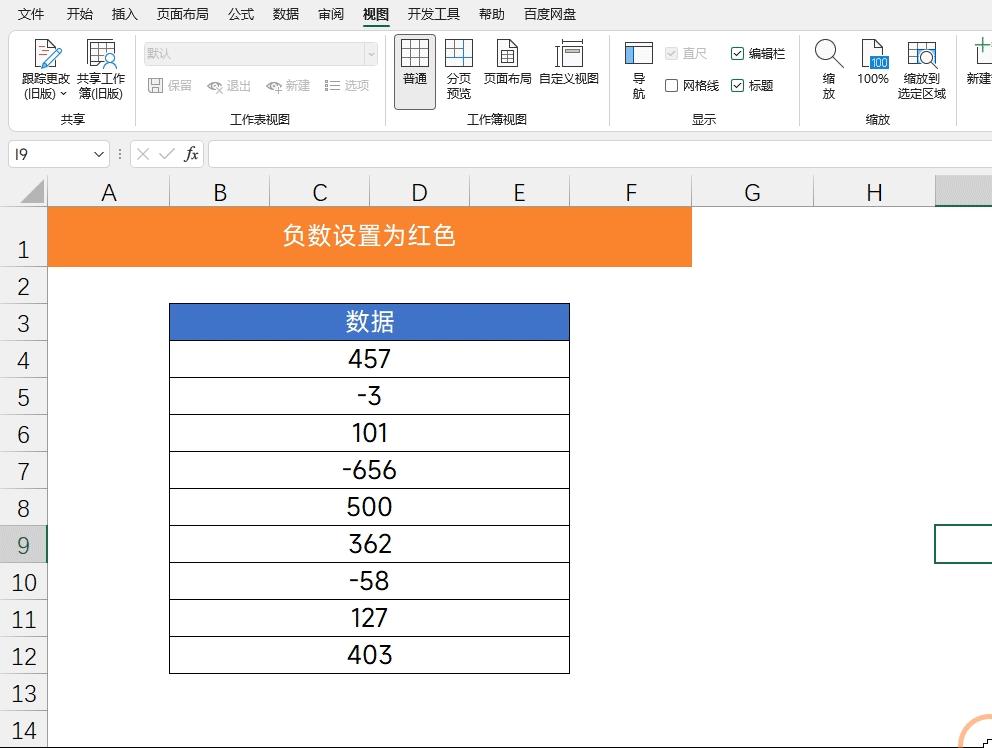The width and height of the screenshot is (992, 748).
Task: Toggle the 网格线 (Gridlines) checkbox
Action: coord(672,85)
